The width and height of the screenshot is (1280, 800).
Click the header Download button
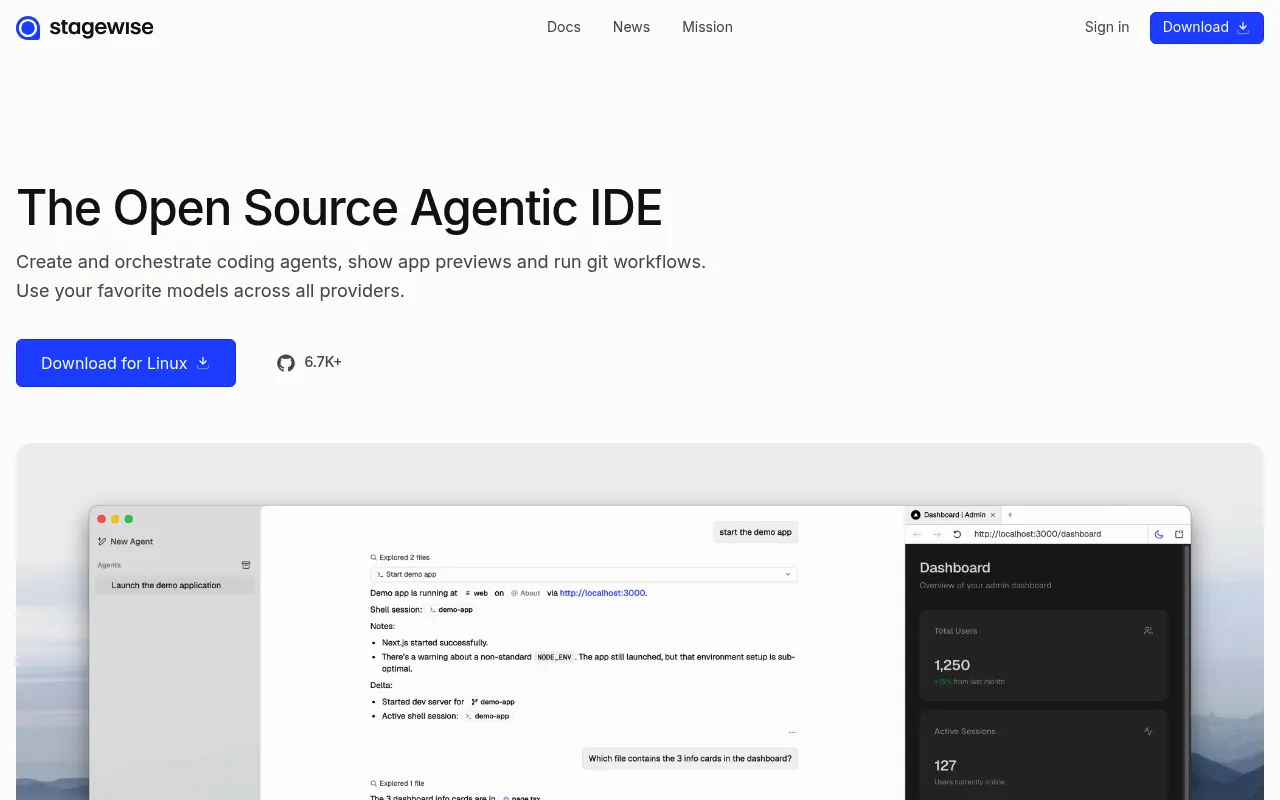click(1207, 27)
